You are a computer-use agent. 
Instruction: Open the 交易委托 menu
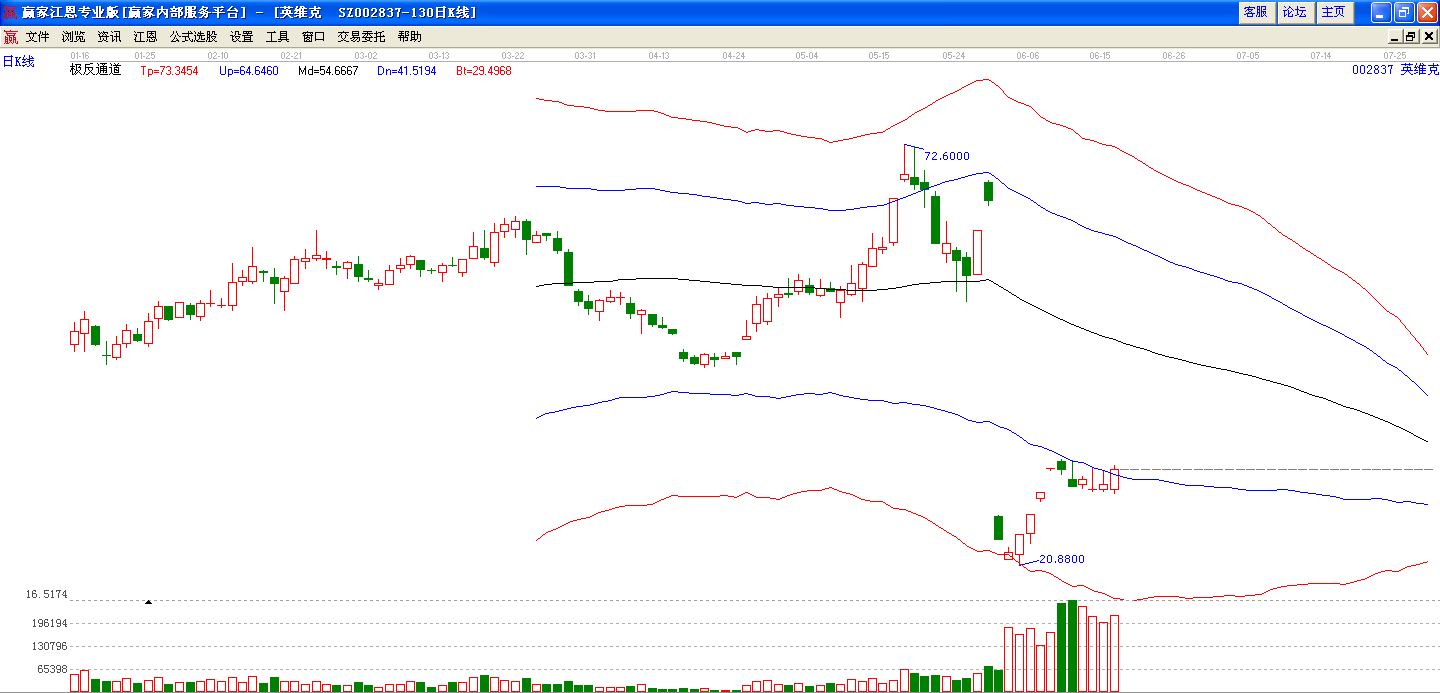[x=361, y=37]
